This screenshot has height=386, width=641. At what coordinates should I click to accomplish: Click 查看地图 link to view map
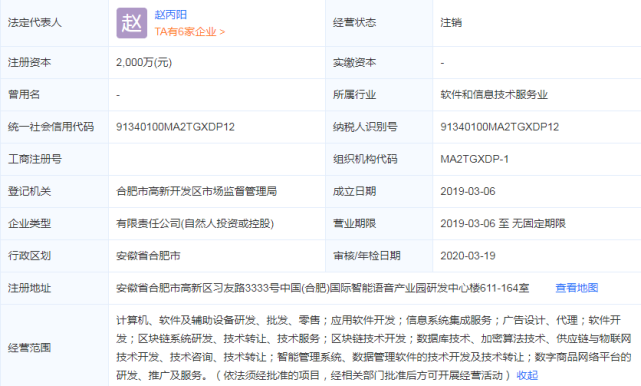576,288
